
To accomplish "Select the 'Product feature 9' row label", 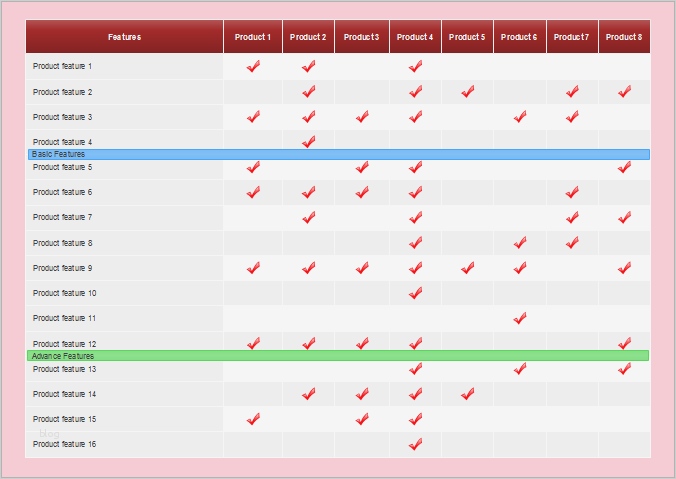I will (x=62, y=268).
